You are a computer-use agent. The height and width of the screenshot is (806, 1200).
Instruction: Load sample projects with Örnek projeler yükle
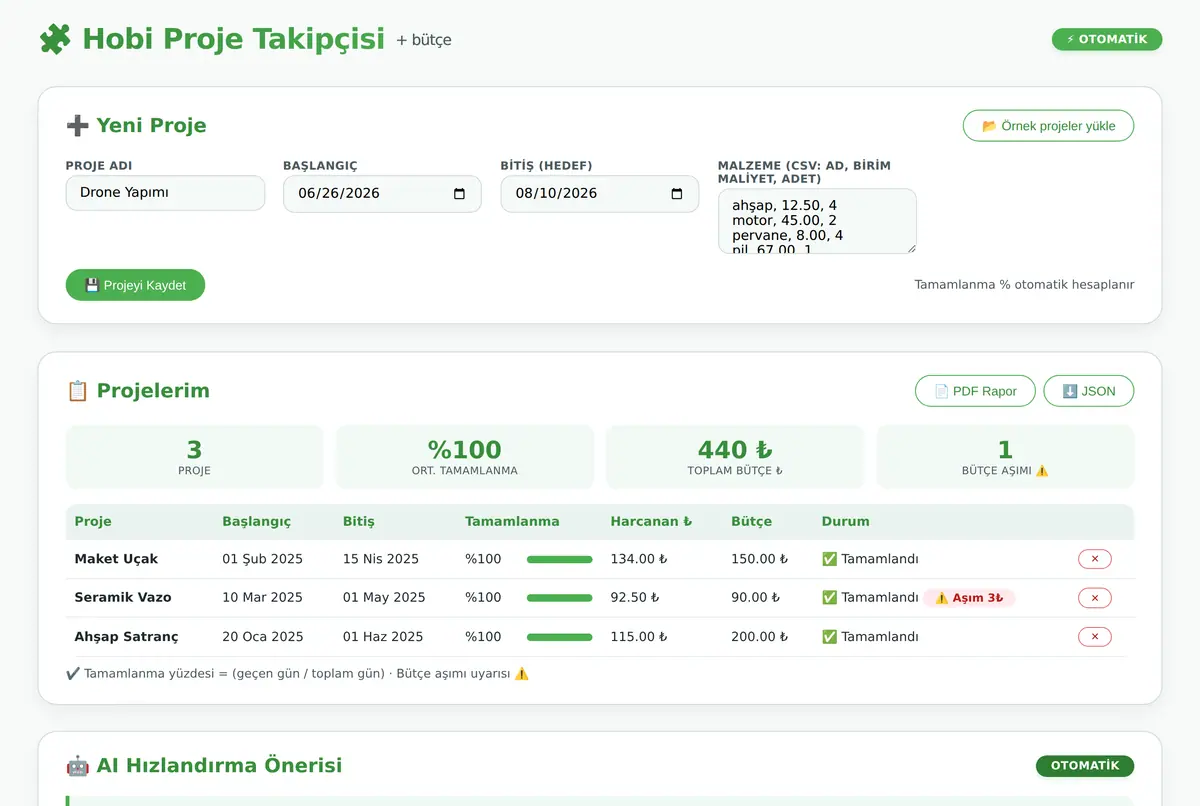coord(1048,126)
